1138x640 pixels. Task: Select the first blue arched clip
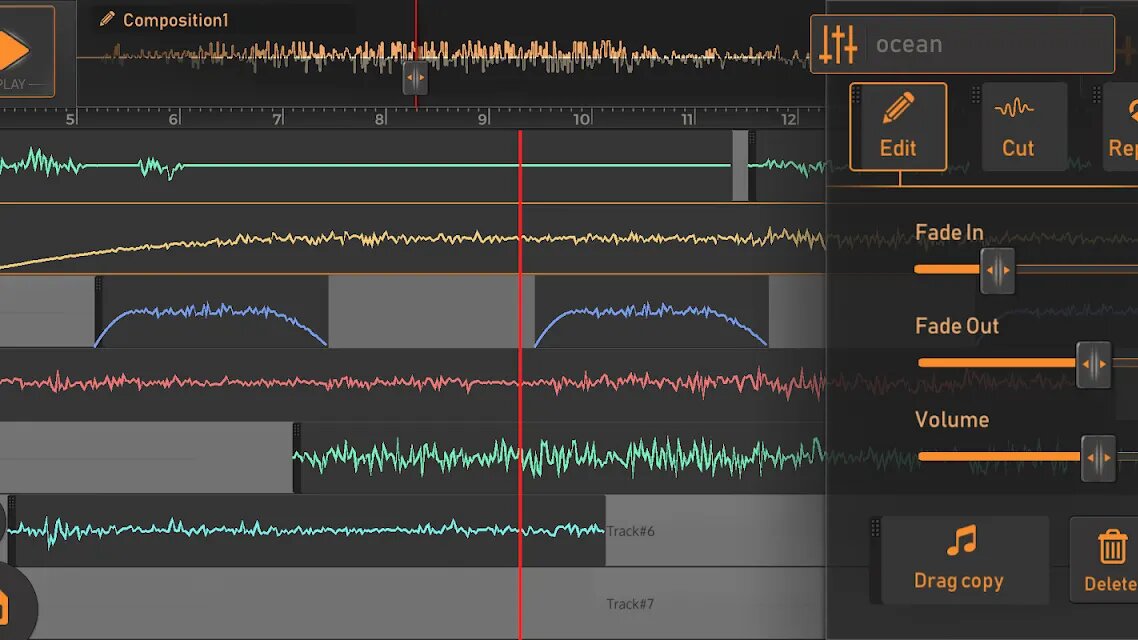click(x=211, y=312)
